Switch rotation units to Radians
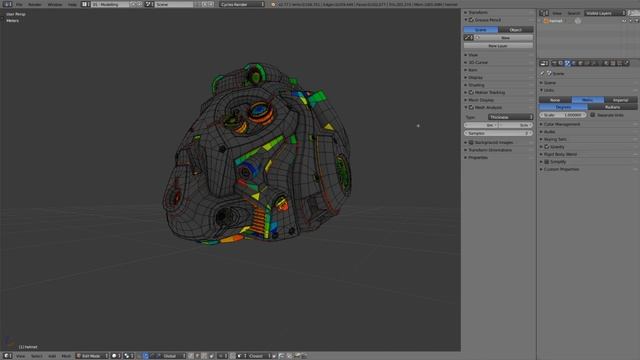Viewport: 640px width, 360px height. click(612, 107)
